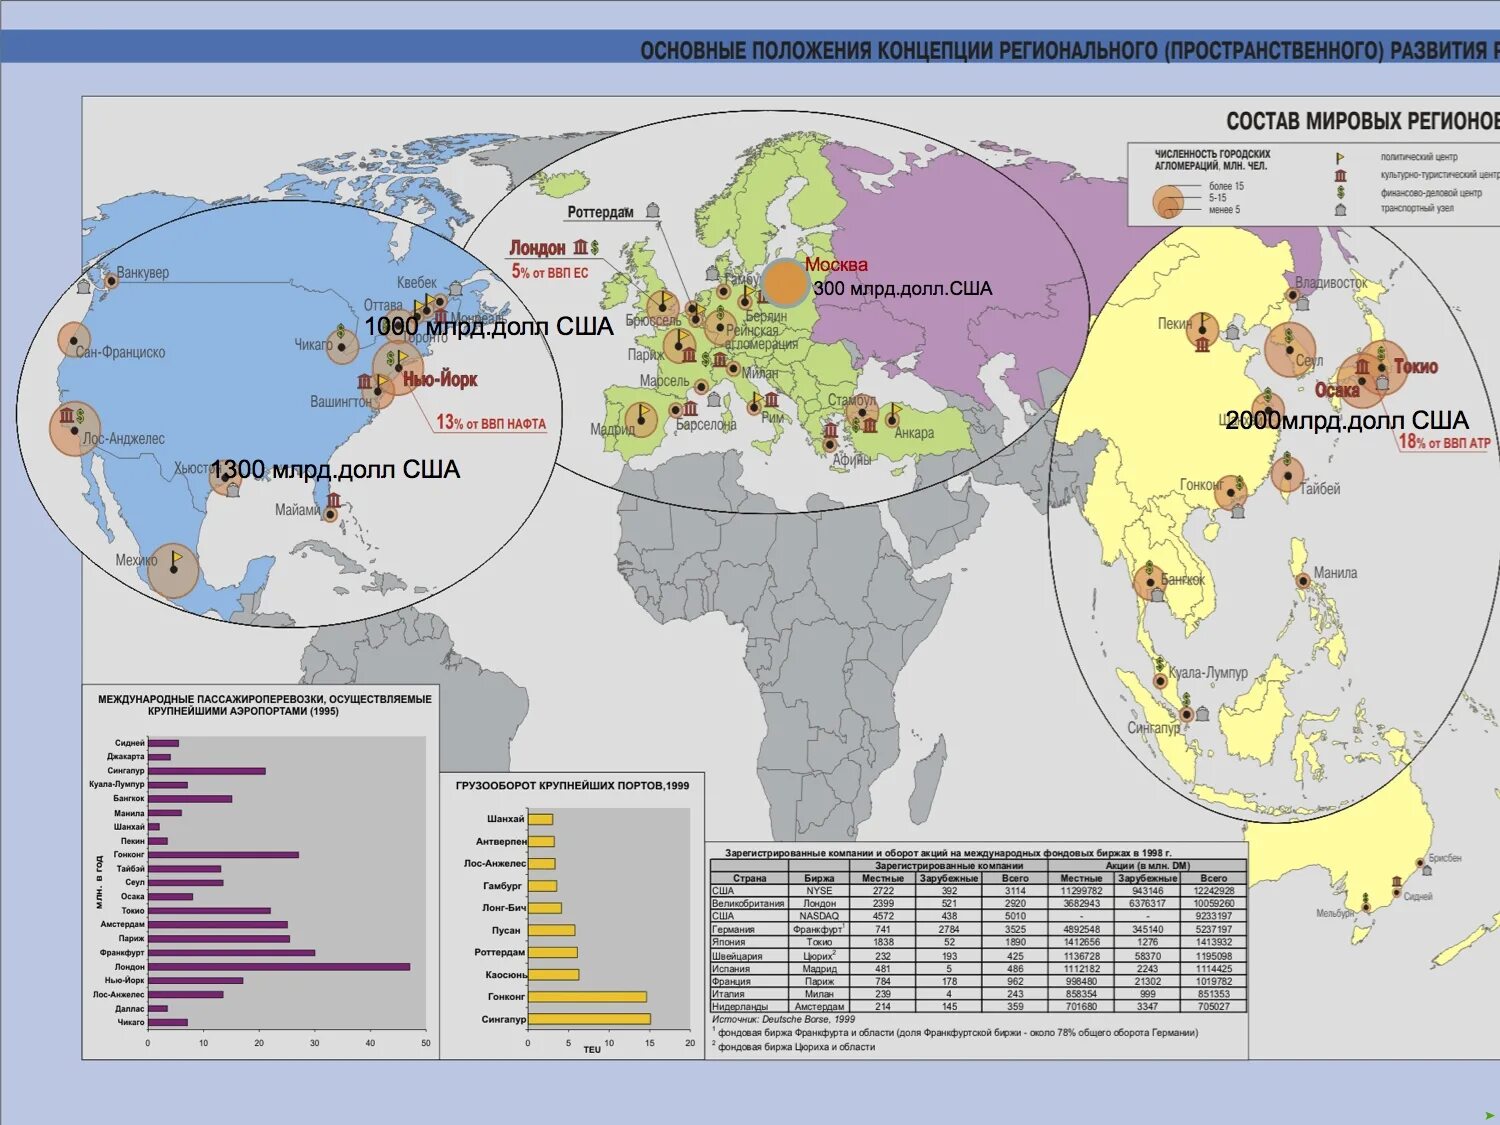Click the '18% от ВВП АТР' caption
This screenshot has width=1500, height=1125.
[x=1444, y=442]
